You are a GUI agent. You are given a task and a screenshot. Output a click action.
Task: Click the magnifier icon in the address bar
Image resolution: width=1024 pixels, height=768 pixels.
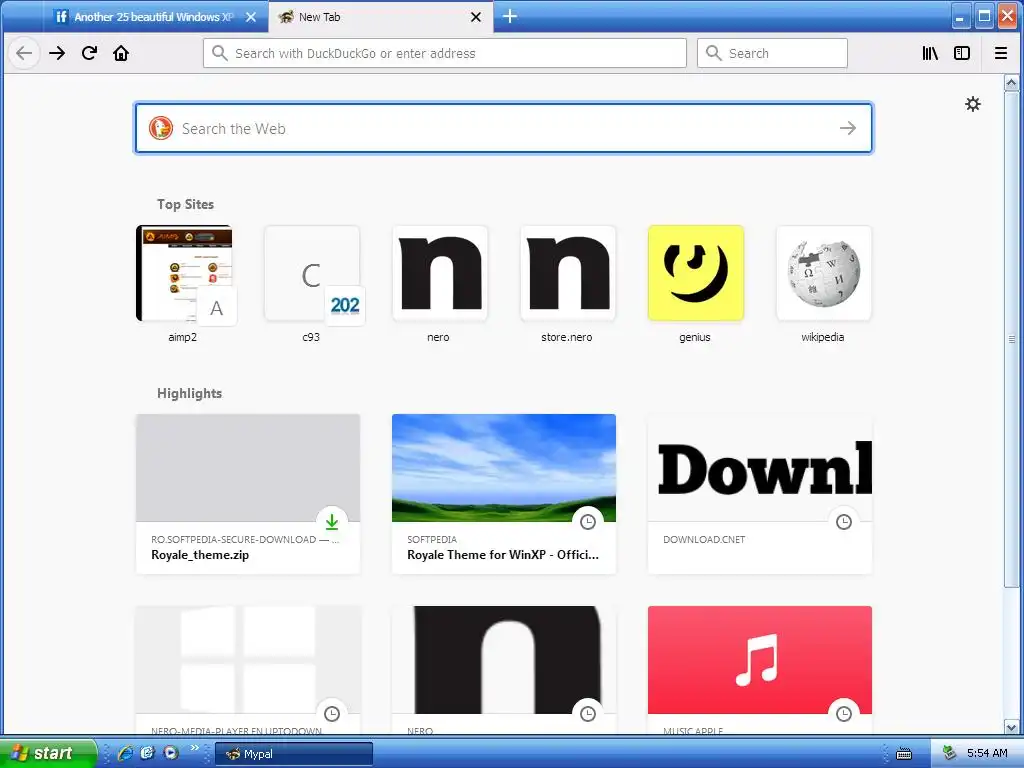[220, 53]
